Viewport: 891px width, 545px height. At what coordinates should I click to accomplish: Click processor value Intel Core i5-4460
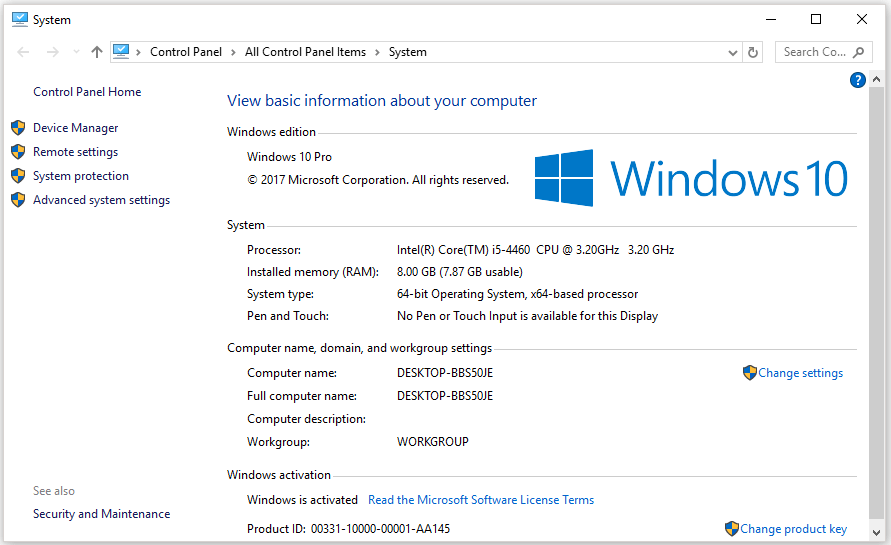coord(535,249)
